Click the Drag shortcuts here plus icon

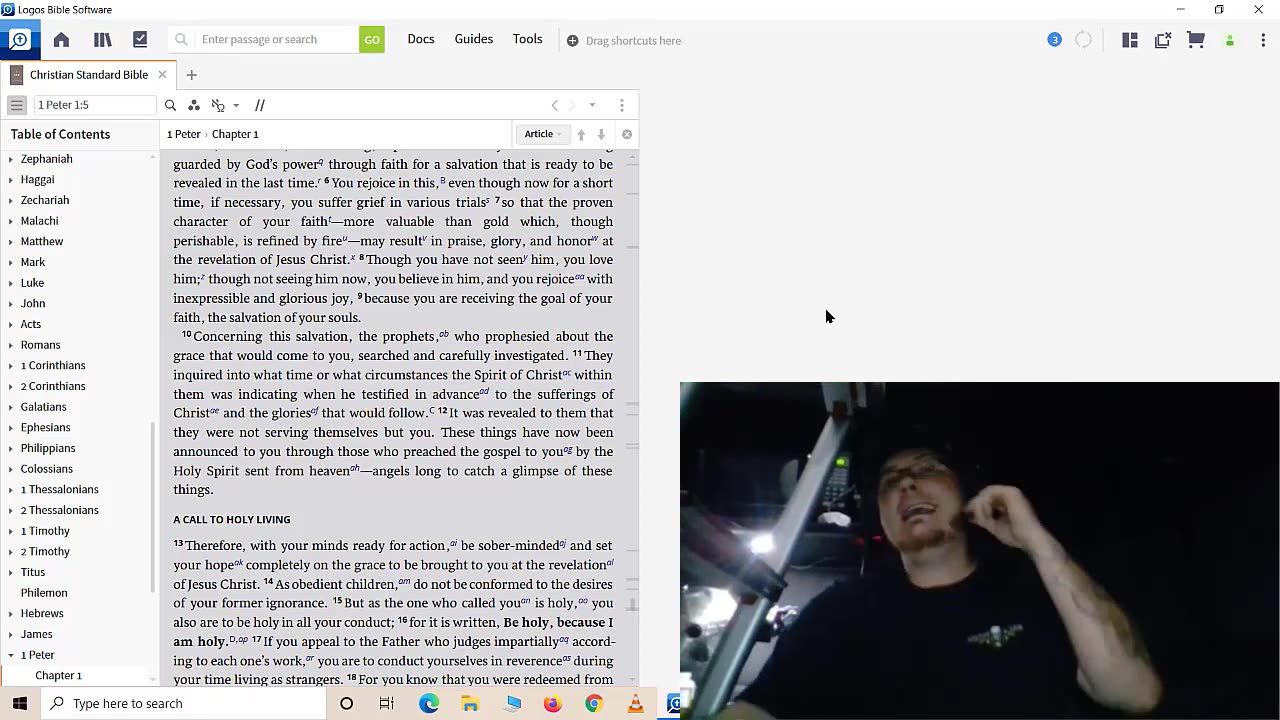tap(573, 41)
